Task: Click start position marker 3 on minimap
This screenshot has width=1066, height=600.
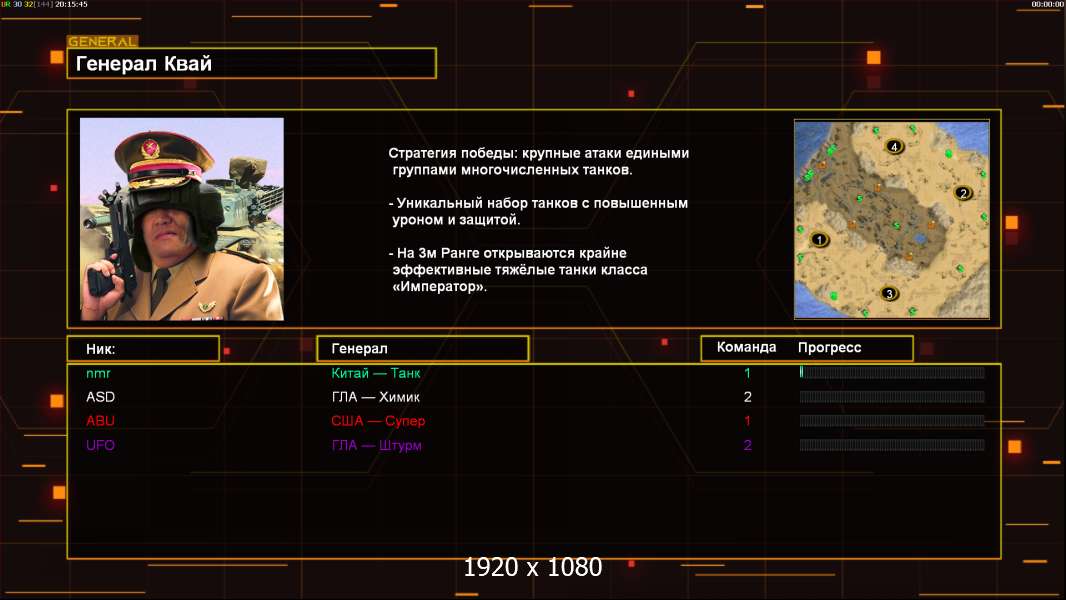Action: coord(889,294)
